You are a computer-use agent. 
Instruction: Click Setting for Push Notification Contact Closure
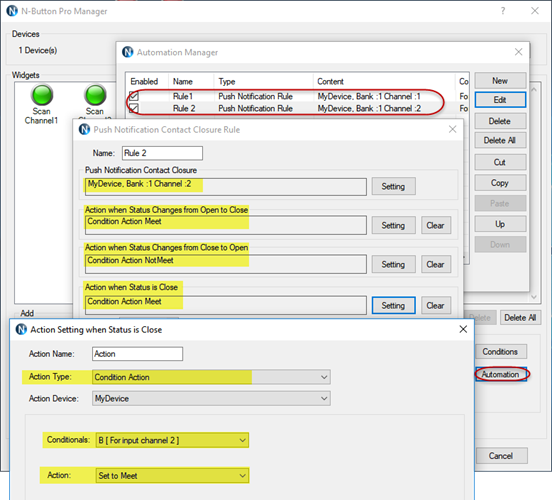(x=394, y=186)
